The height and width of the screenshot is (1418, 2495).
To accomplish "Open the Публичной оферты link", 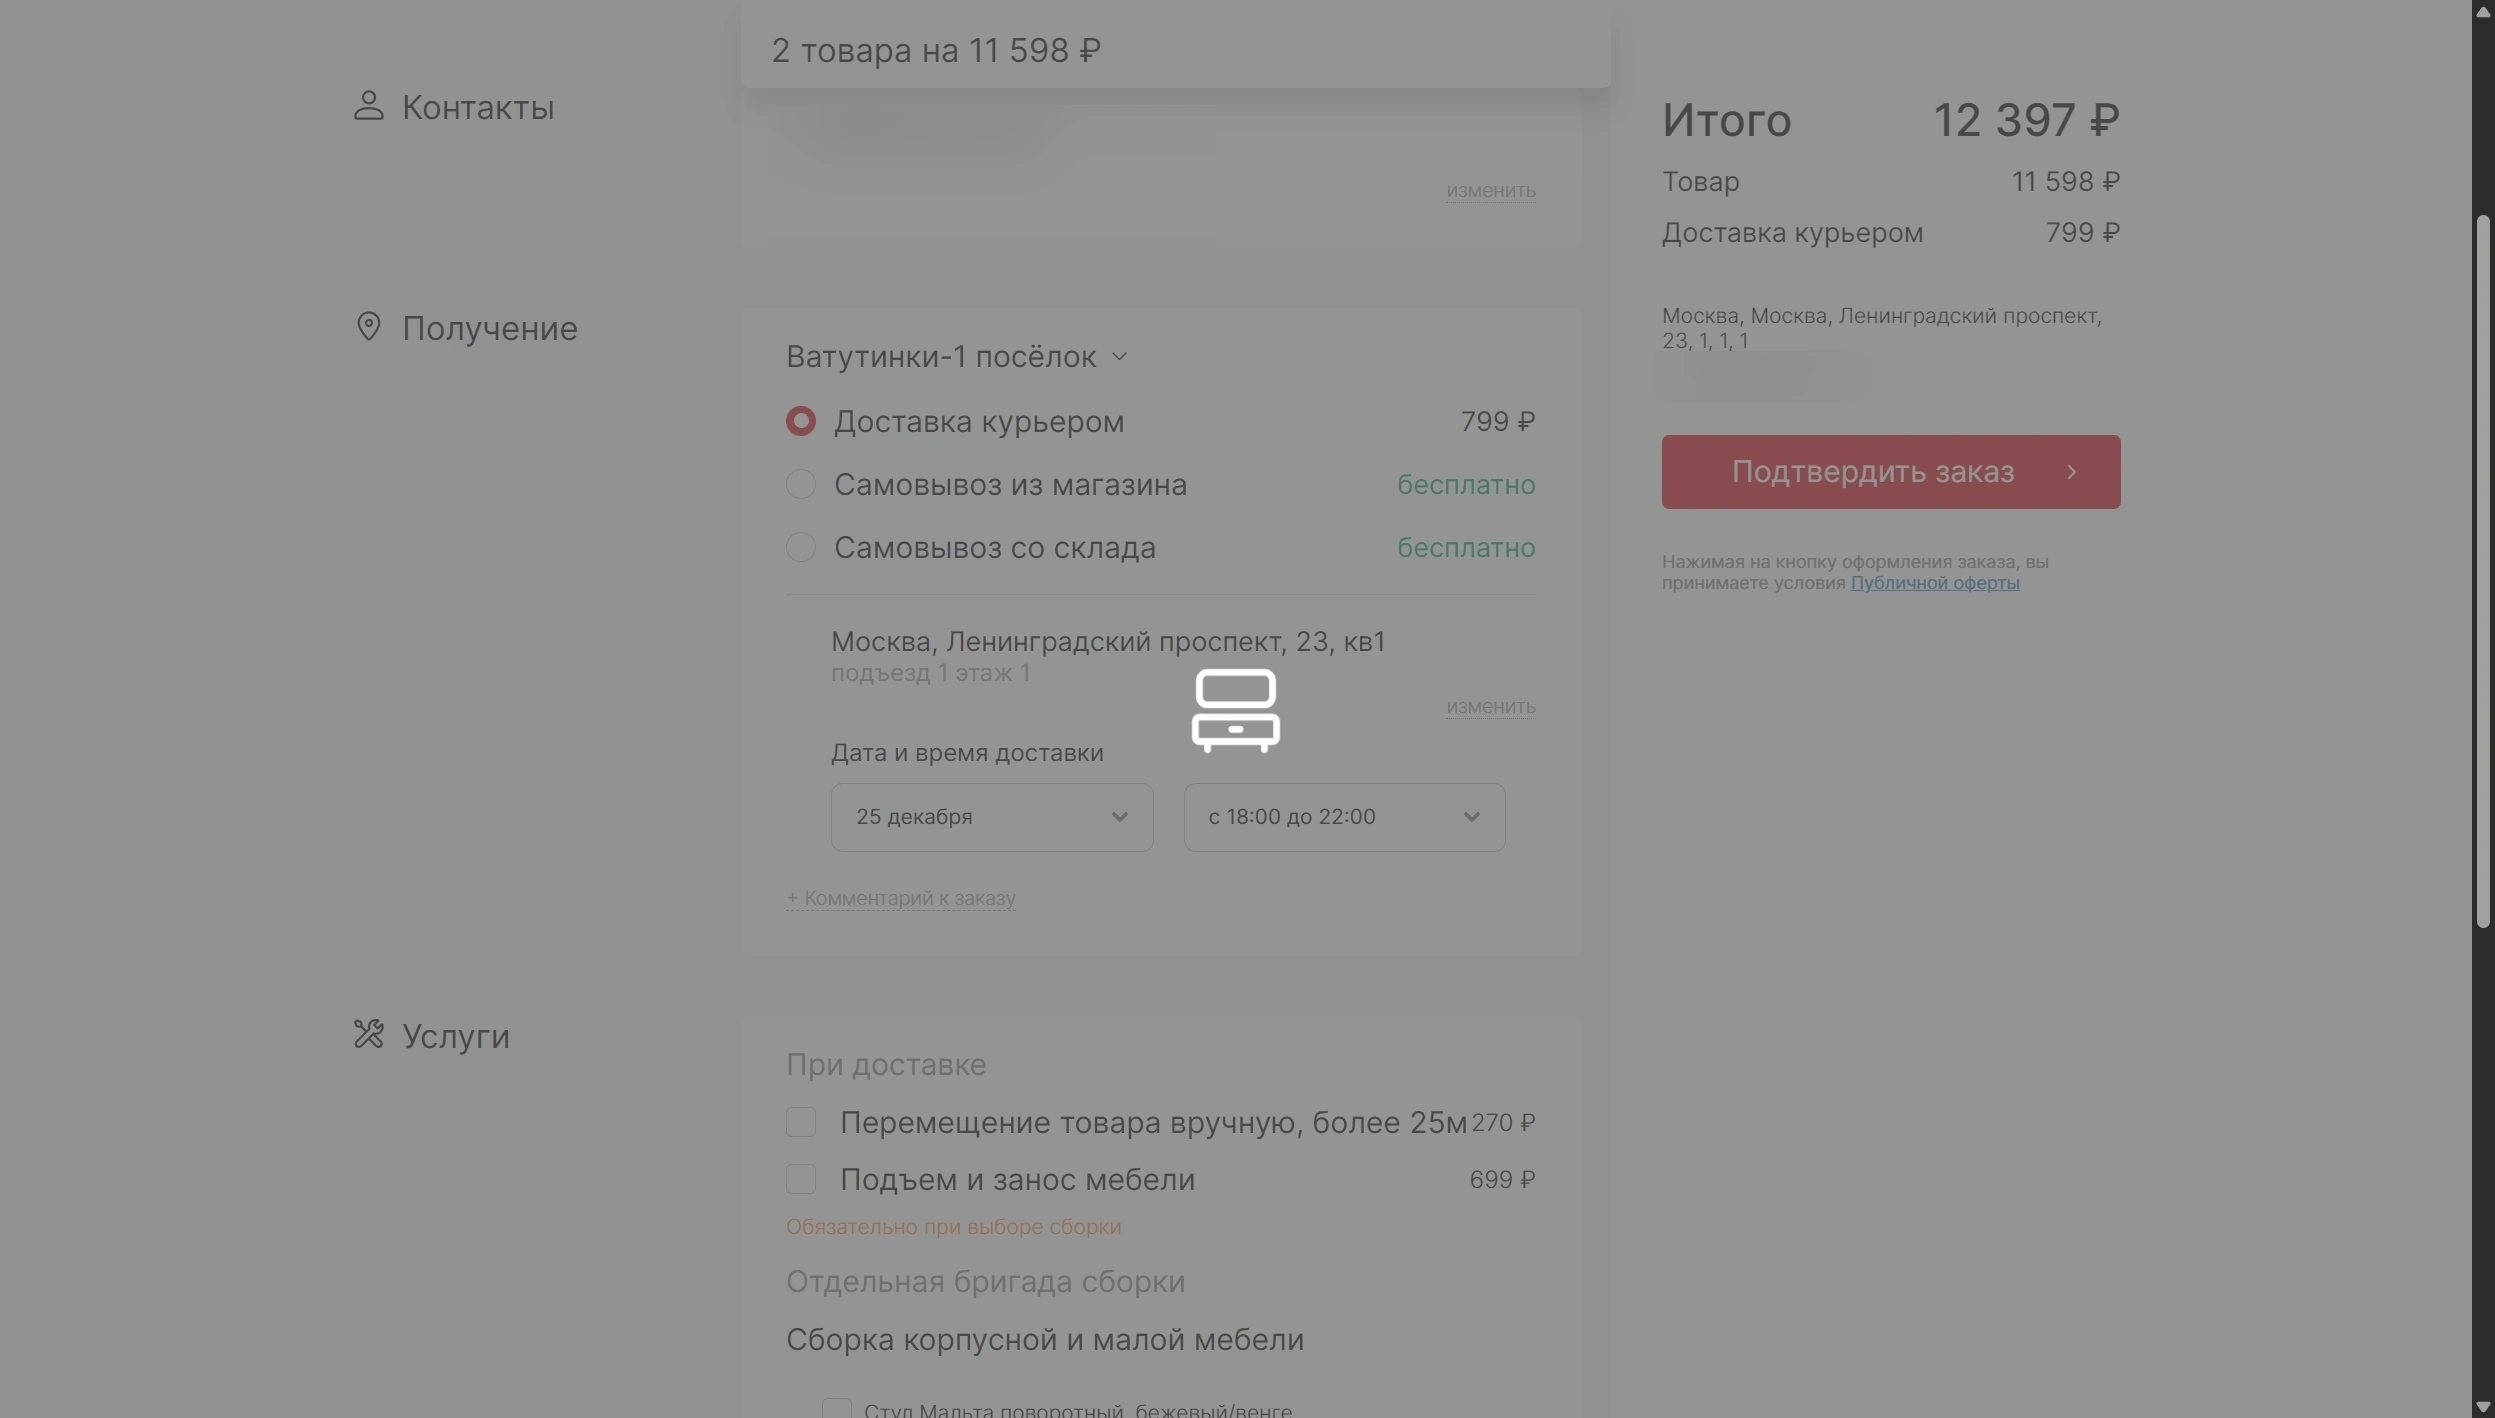I will [1934, 583].
